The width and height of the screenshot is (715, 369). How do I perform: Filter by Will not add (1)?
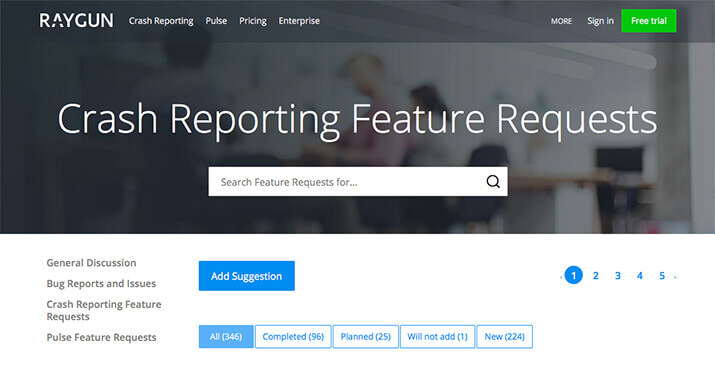pyautogui.click(x=437, y=337)
